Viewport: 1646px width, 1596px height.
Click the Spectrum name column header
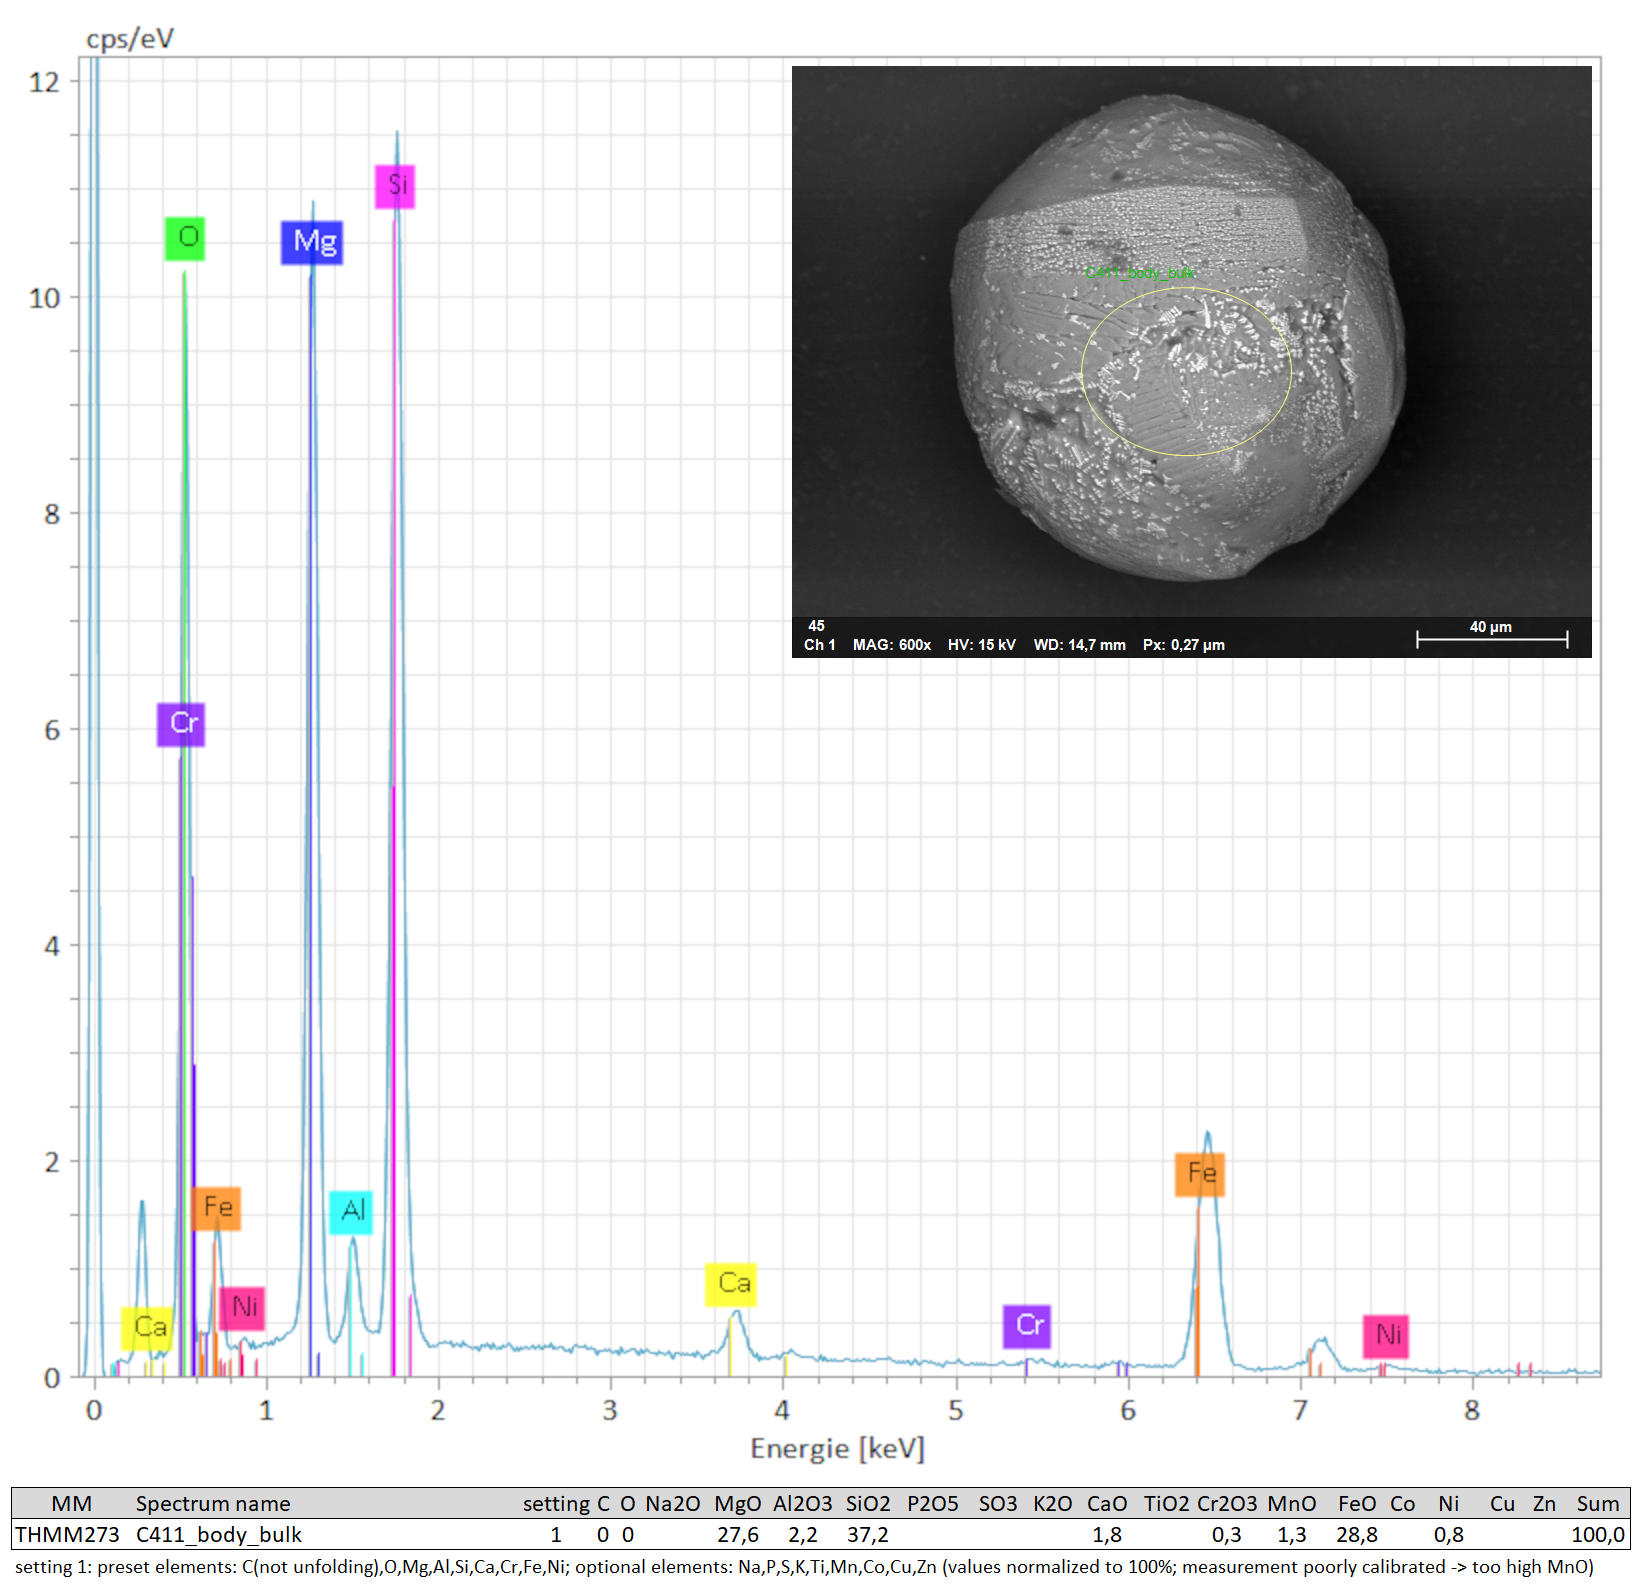coord(213,1504)
